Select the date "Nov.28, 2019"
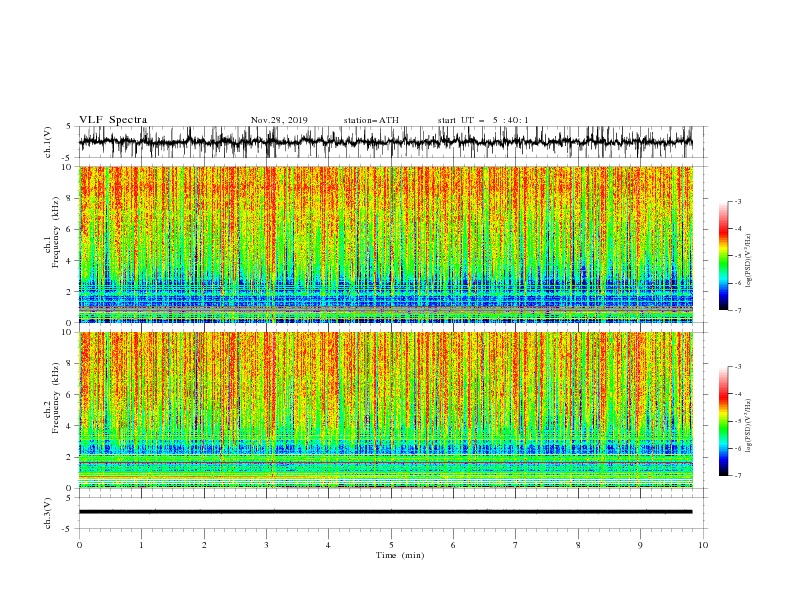The width and height of the screenshot is (792, 612). [x=279, y=120]
